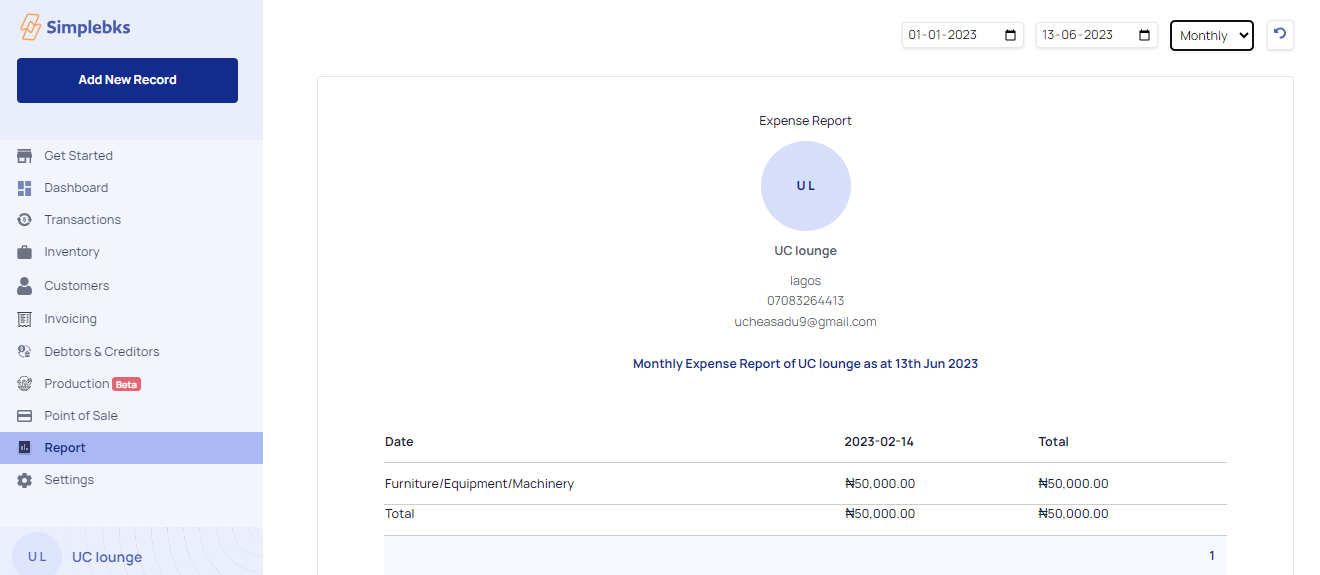
Task: Focus the start date field 01-01-2023
Action: point(962,35)
